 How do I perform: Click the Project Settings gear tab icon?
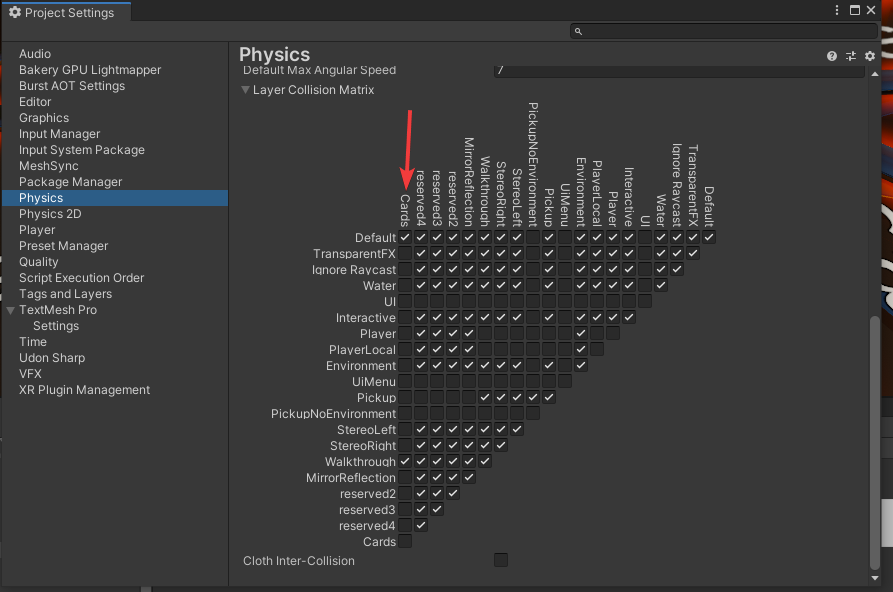tap(15, 12)
